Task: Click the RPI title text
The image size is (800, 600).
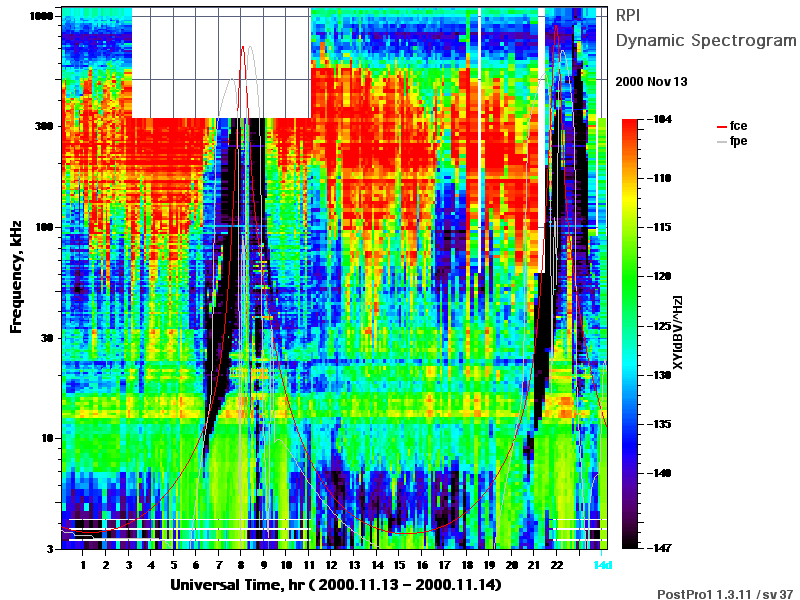Action: pos(628,15)
